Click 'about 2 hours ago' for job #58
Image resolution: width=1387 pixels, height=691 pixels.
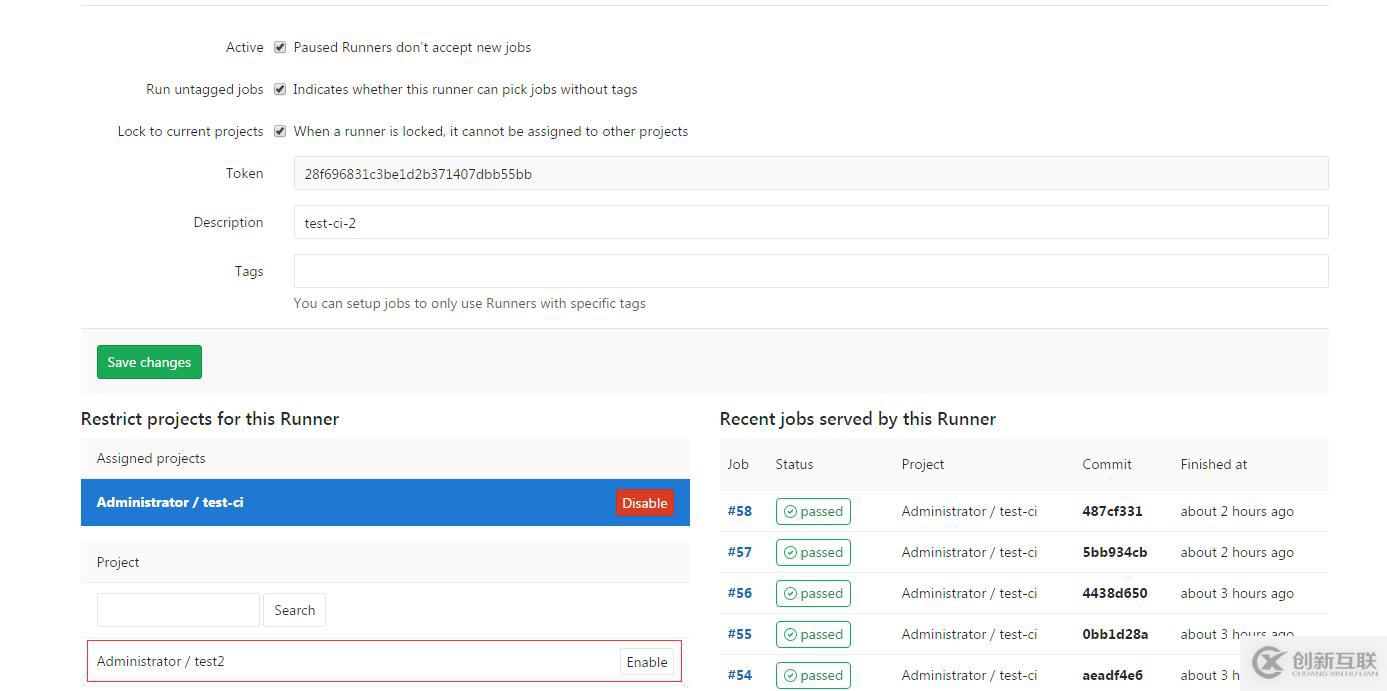tap(1237, 511)
